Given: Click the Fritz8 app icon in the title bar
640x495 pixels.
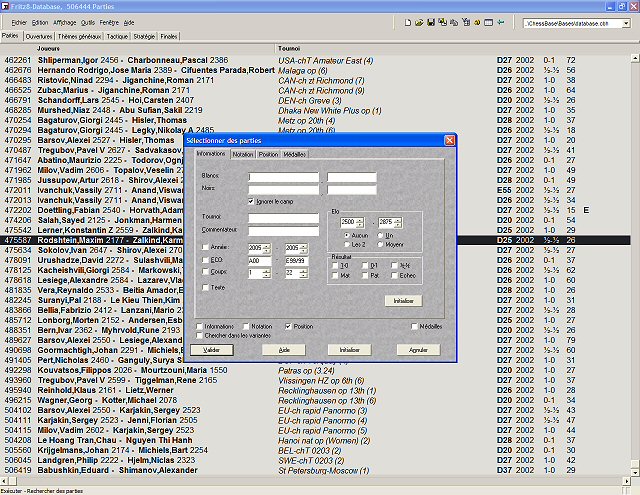Looking at the screenshot, I should click(6, 6).
